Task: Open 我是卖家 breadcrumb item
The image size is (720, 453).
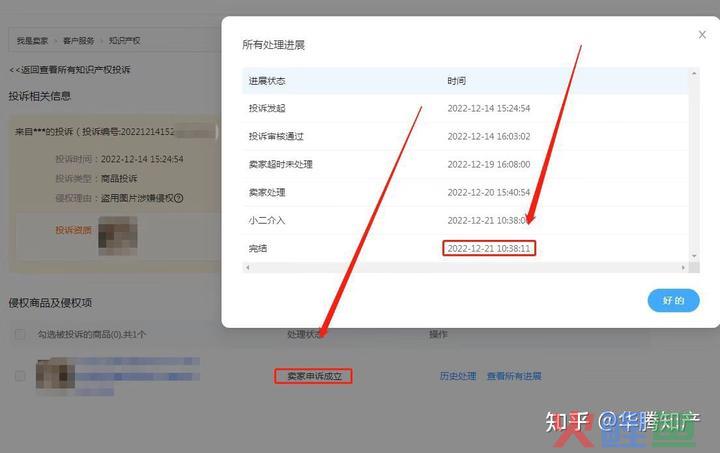Action: tap(31, 41)
